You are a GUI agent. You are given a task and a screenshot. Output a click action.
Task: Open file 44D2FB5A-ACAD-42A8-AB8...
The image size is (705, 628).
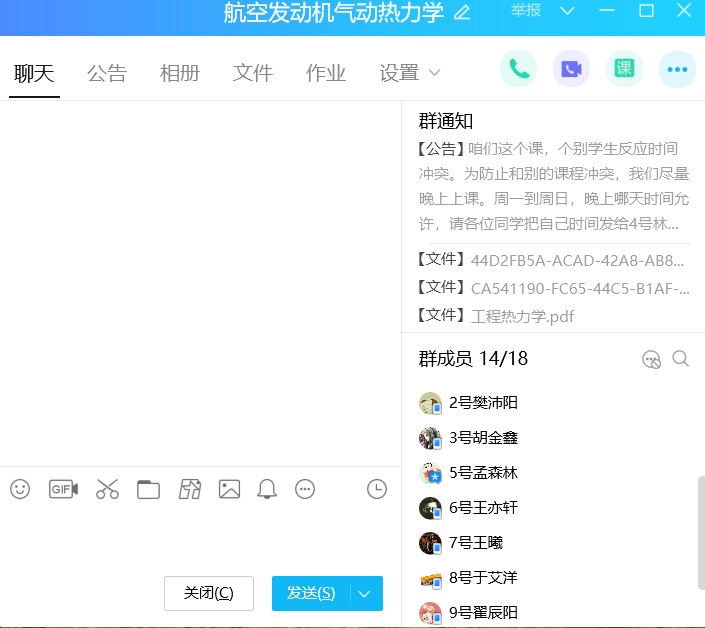[577, 261]
